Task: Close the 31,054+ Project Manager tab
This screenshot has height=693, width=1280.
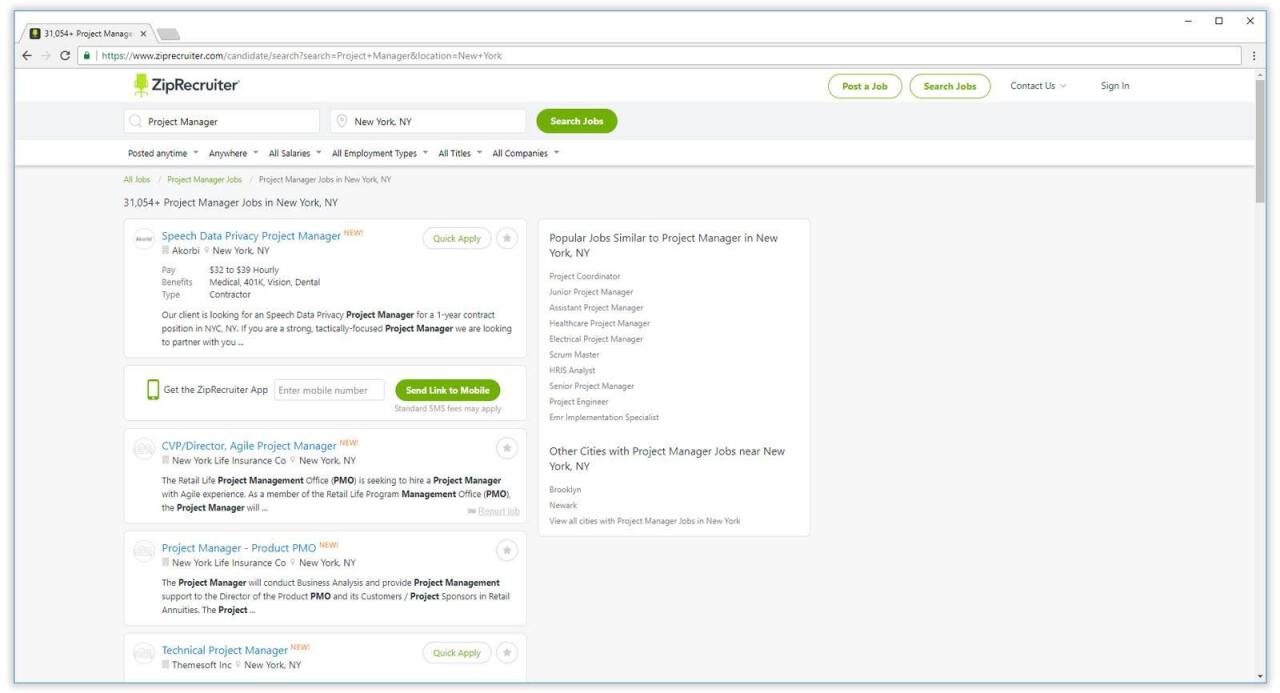Action: coord(143,33)
